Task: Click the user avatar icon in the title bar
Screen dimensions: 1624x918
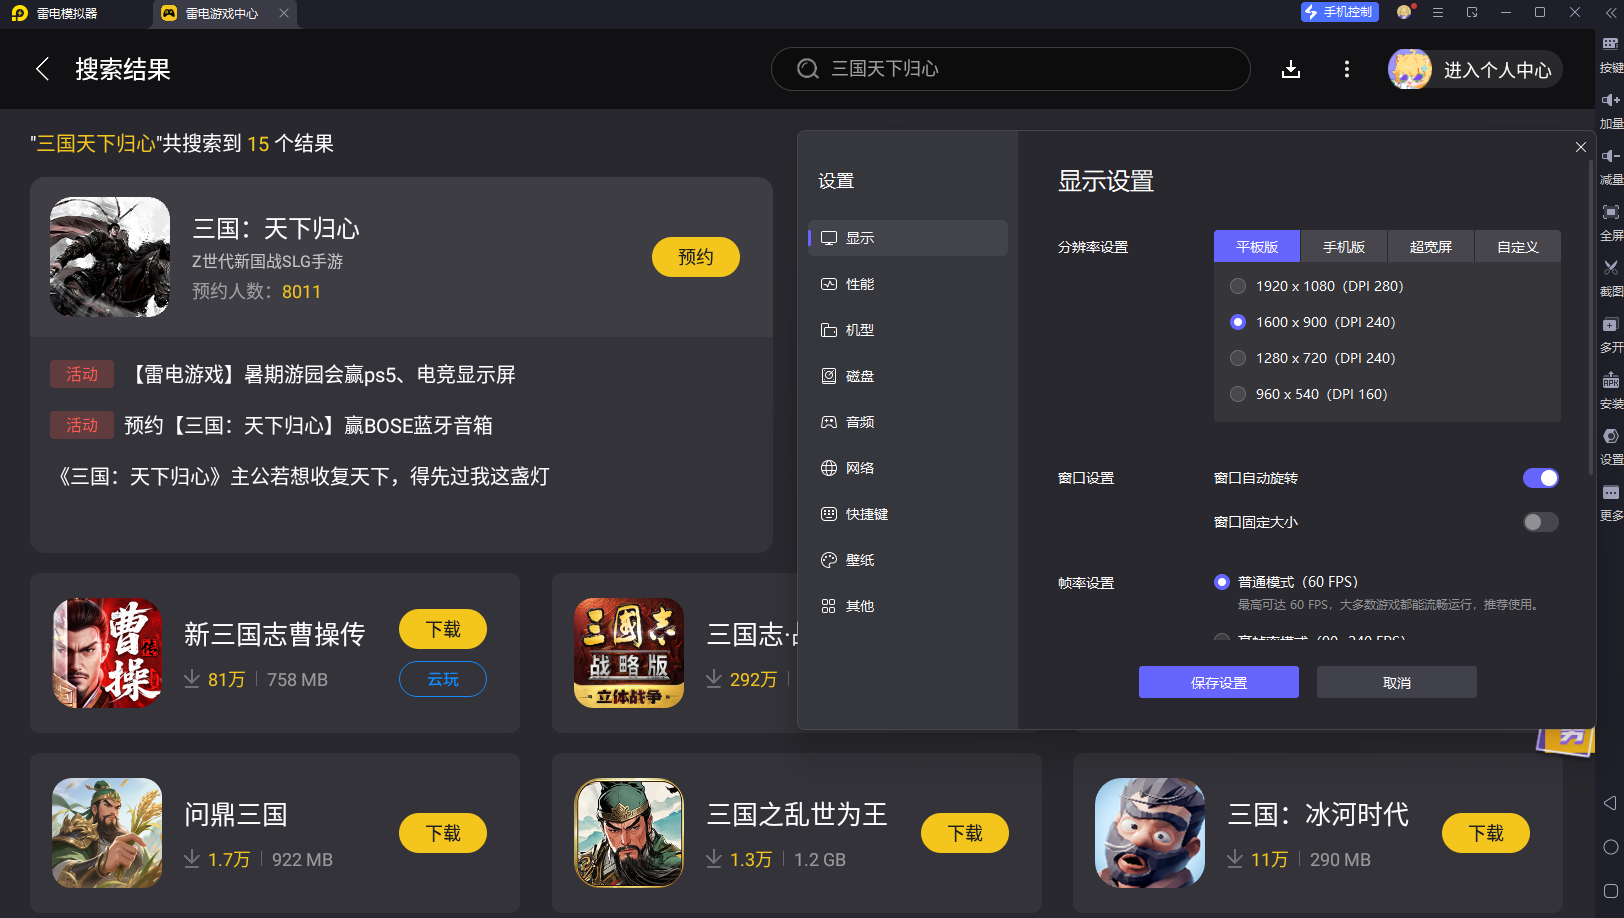Action: 1405,12
